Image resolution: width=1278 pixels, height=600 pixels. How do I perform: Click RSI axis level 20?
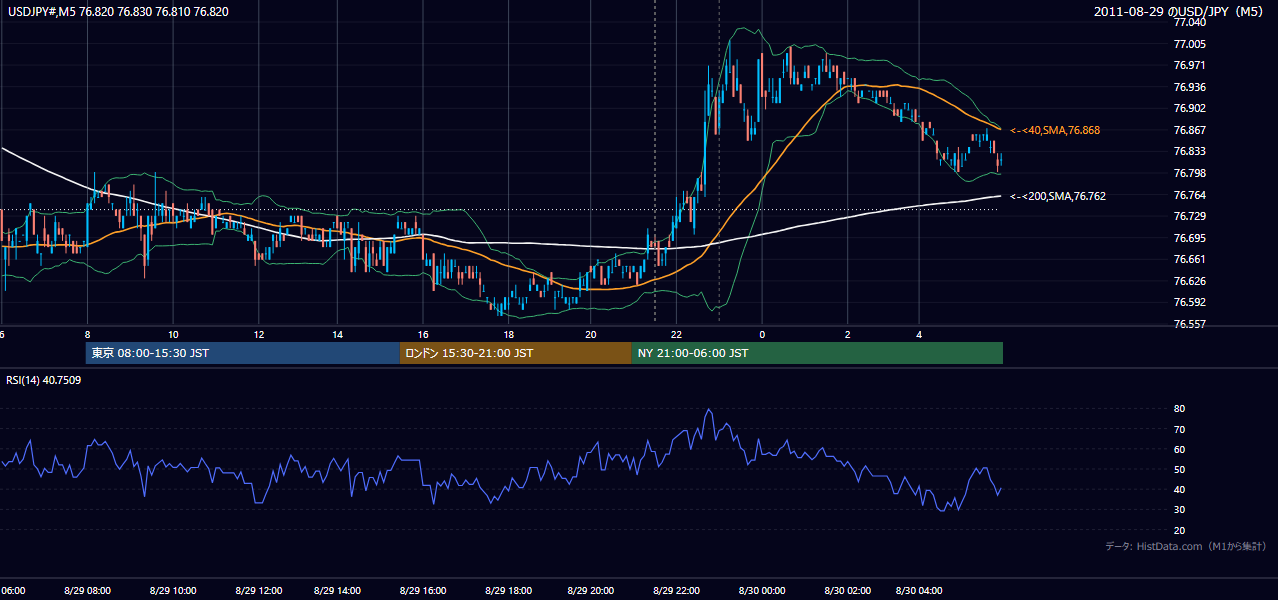(x=1180, y=530)
